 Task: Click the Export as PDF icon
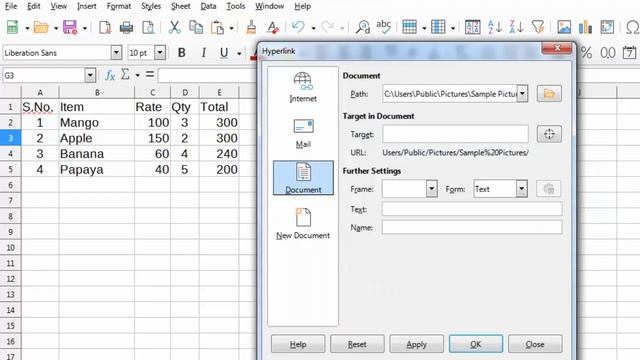click(105, 28)
